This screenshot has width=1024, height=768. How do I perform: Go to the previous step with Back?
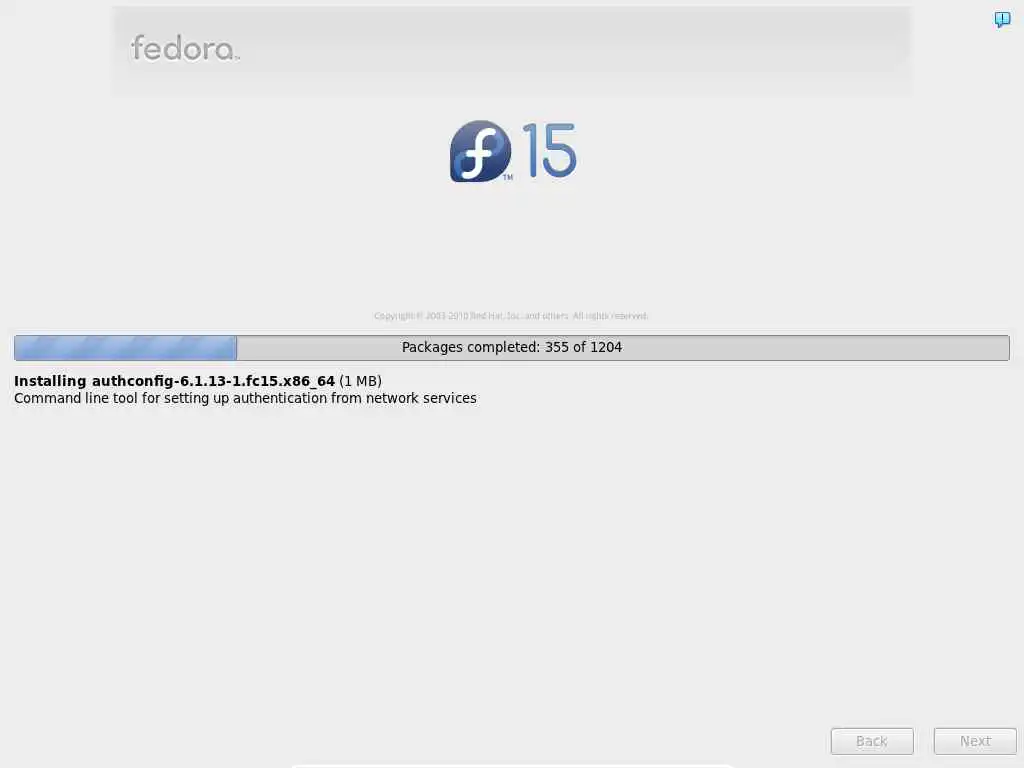pyautogui.click(x=872, y=741)
